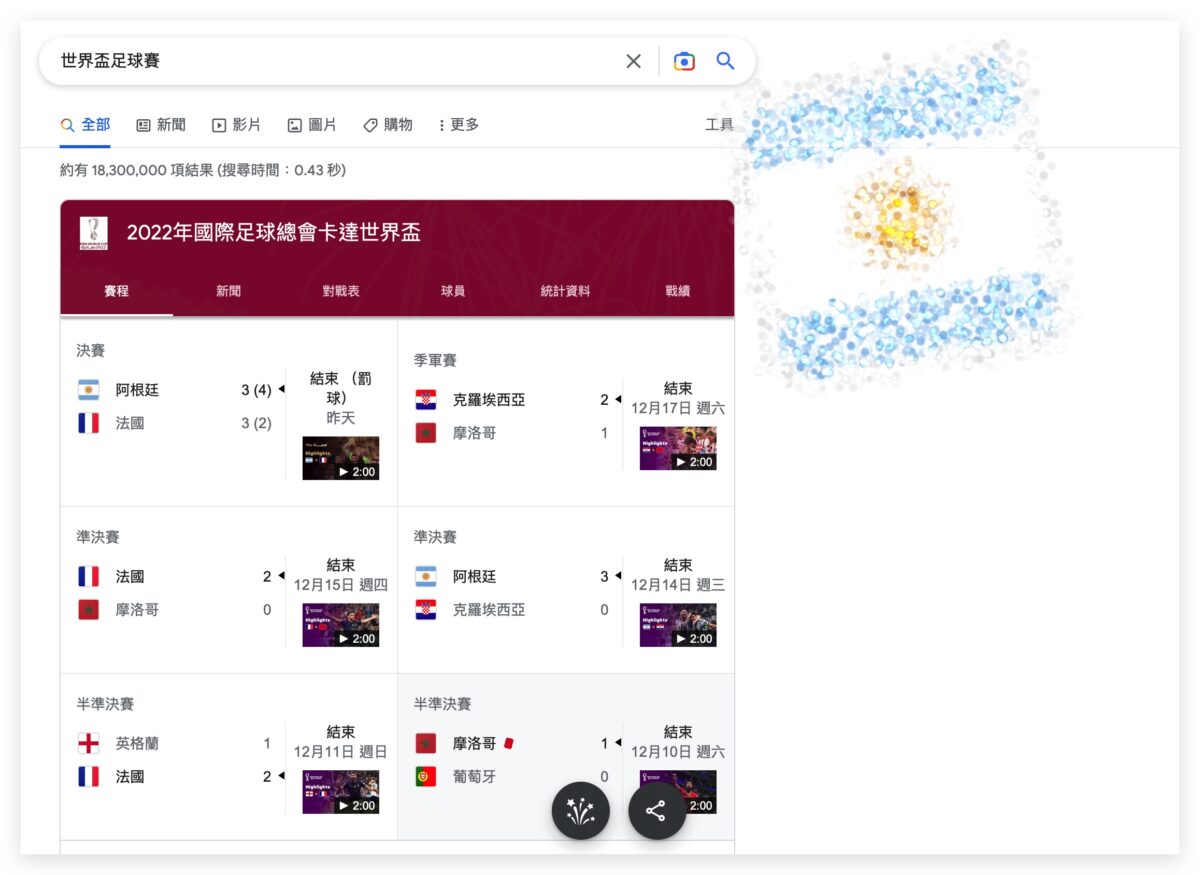Click Croatia flag in third-place match
1200x875 pixels.
426,400
